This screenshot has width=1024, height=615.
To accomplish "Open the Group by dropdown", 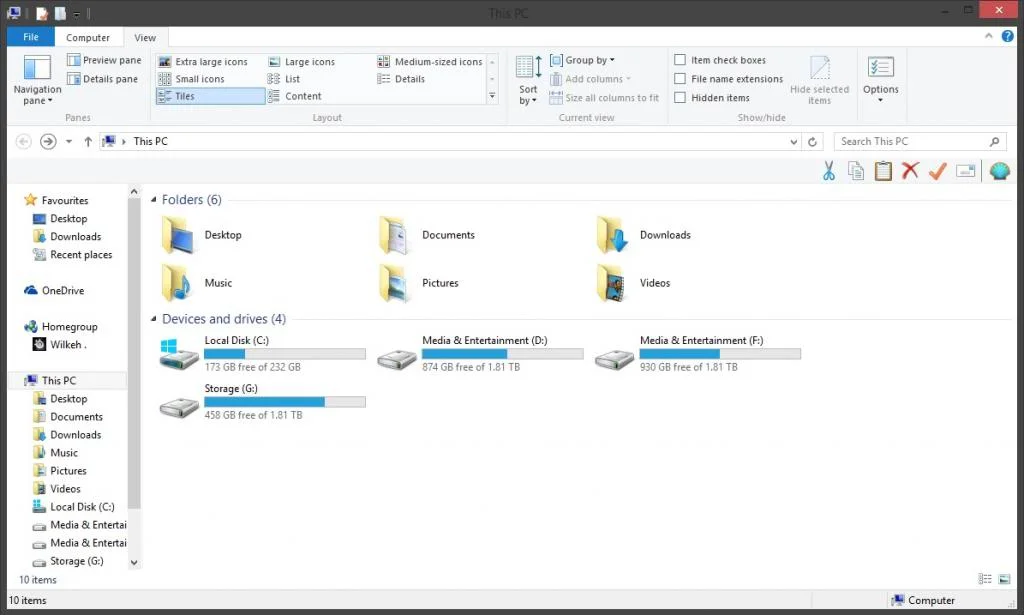I will 583,60.
